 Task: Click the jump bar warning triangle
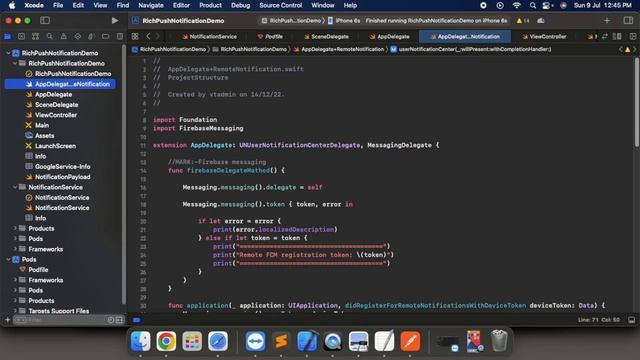click(x=628, y=49)
